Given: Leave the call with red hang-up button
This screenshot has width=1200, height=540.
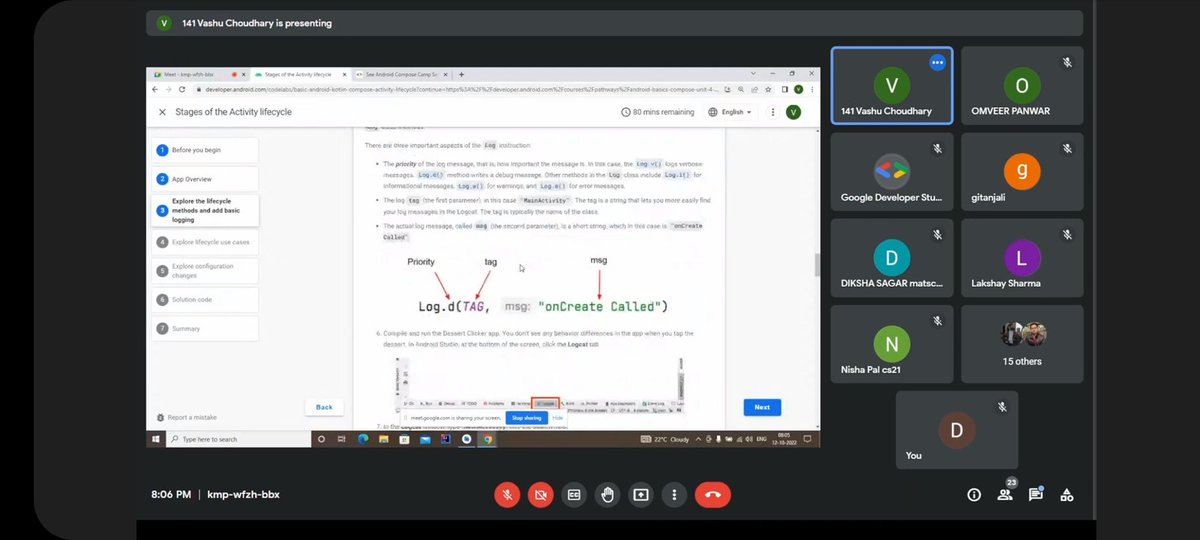Looking at the screenshot, I should tap(712, 494).
